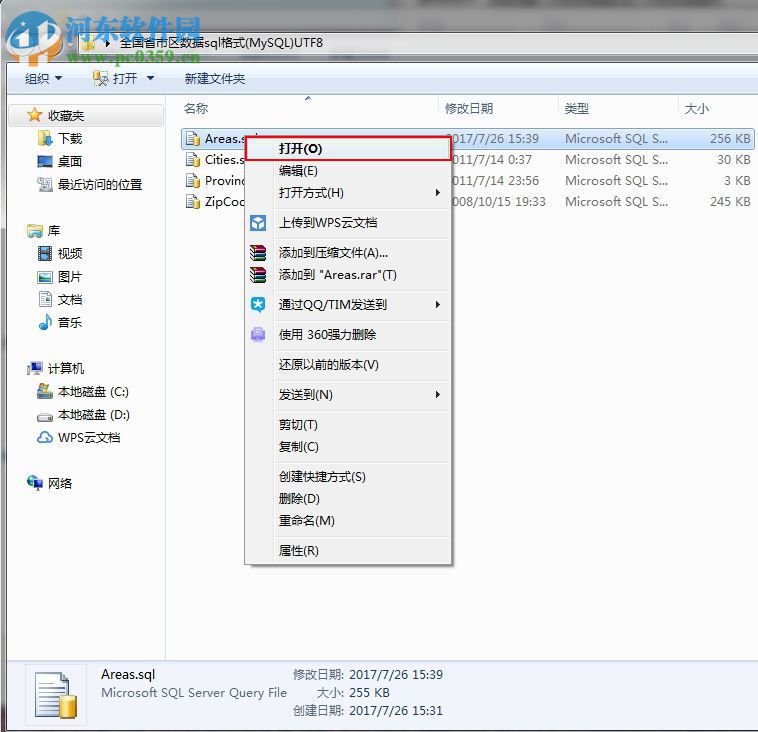
Task: Click Open (打开) in the context menu
Action: click(x=348, y=148)
